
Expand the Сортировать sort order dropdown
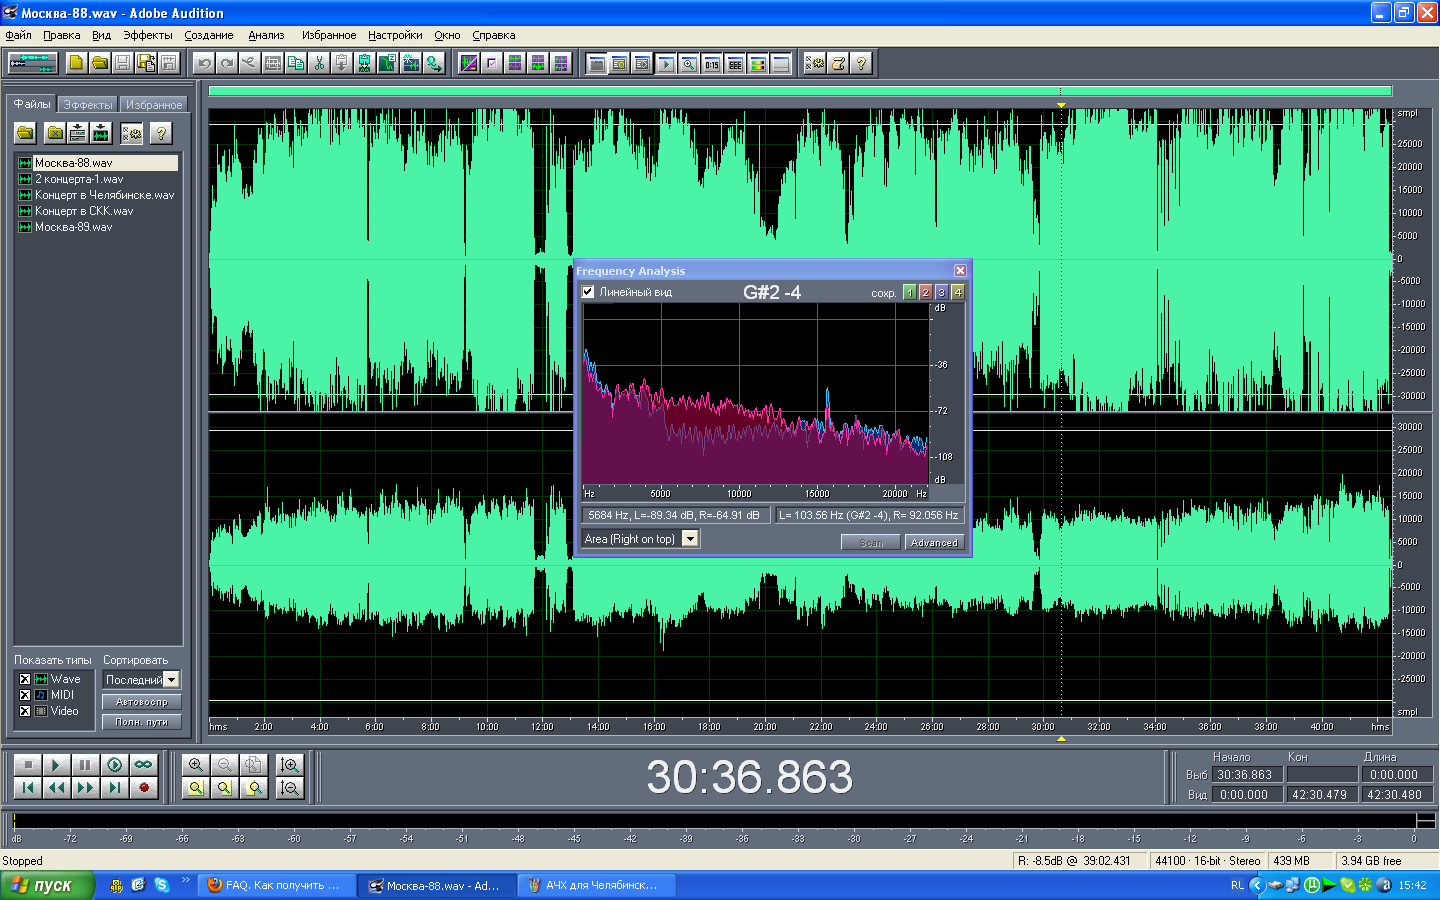tap(171, 680)
